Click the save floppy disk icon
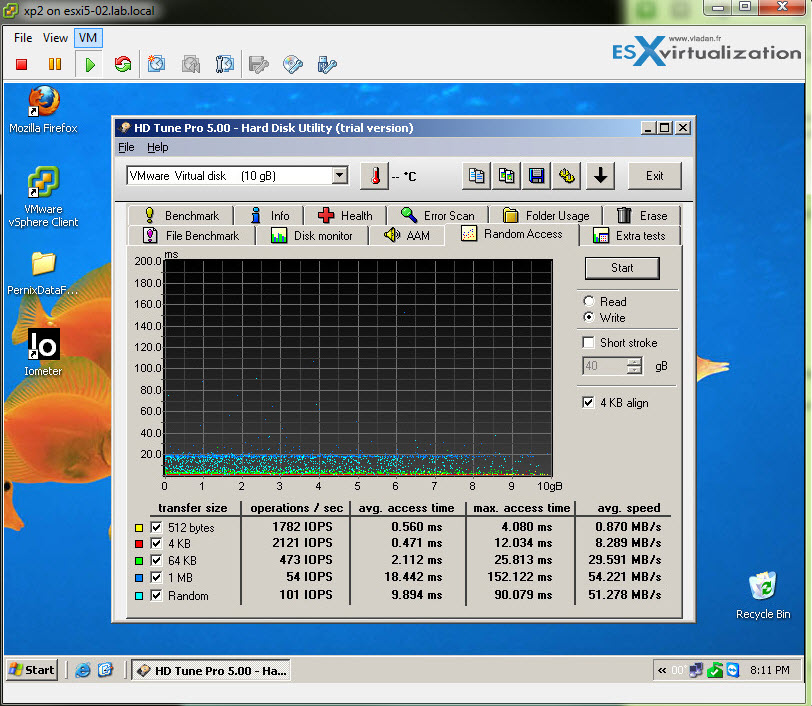Viewport: 812px width, 706px height. click(x=536, y=176)
